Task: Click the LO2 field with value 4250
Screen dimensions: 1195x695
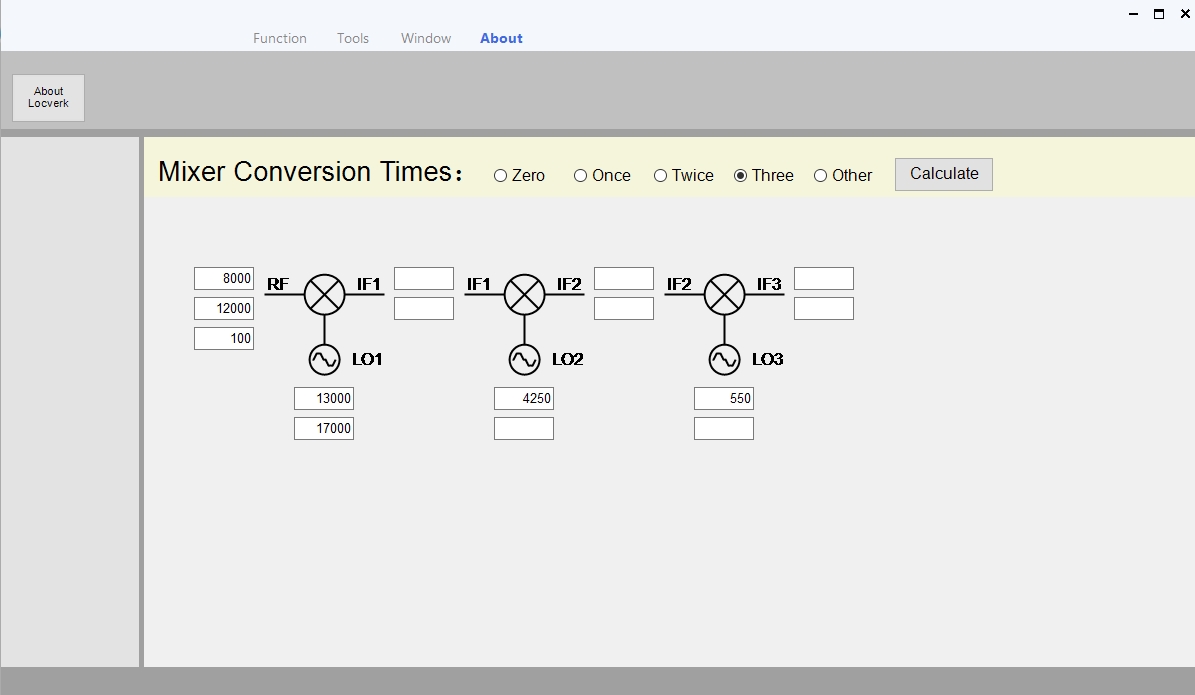Action: pyautogui.click(x=524, y=398)
